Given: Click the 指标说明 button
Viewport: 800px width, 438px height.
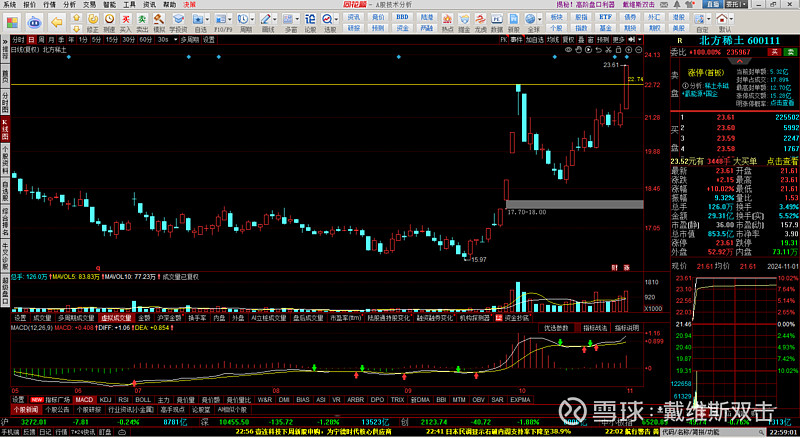Looking at the screenshot, I should pos(627,328).
